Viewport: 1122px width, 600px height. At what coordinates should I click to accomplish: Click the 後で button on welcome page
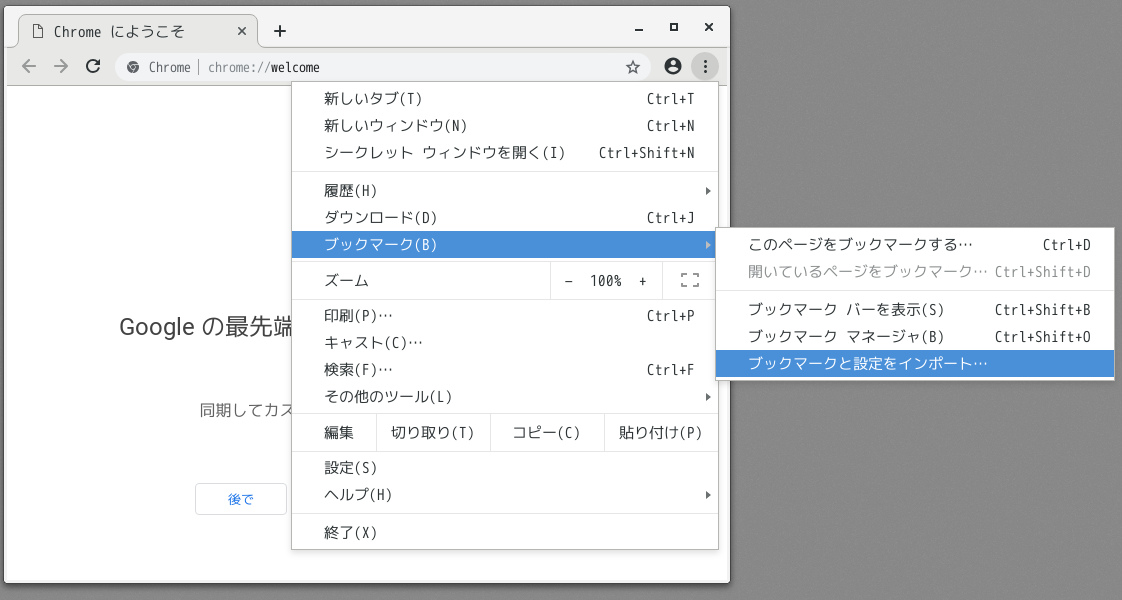pos(241,499)
